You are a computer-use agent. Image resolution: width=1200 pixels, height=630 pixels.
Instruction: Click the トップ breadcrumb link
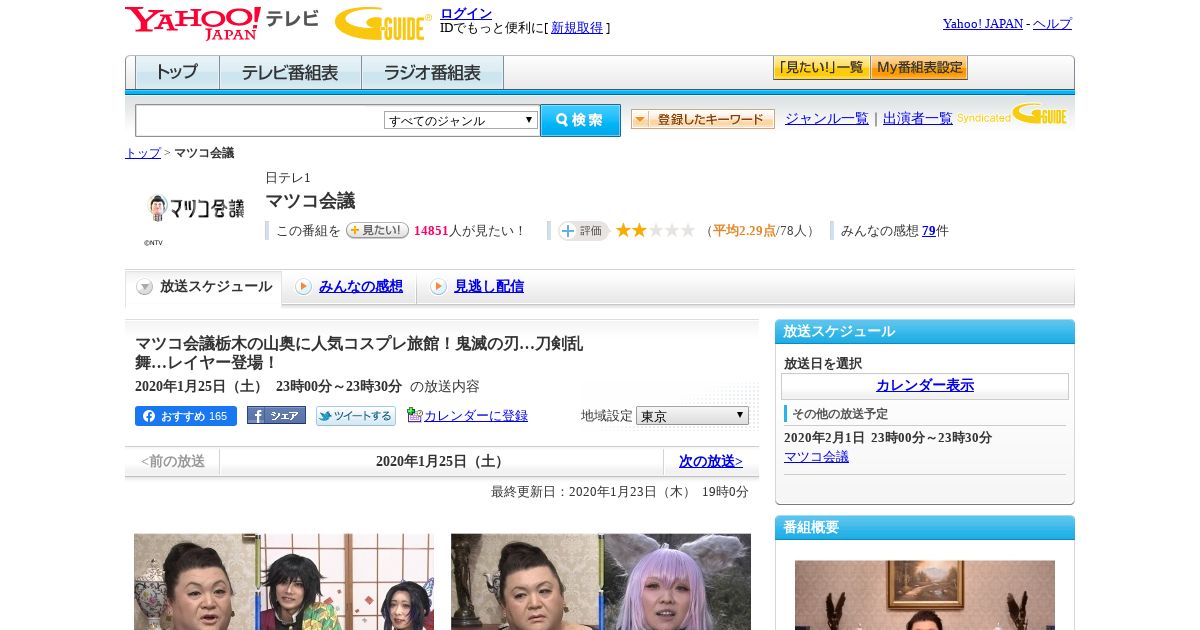coord(143,153)
